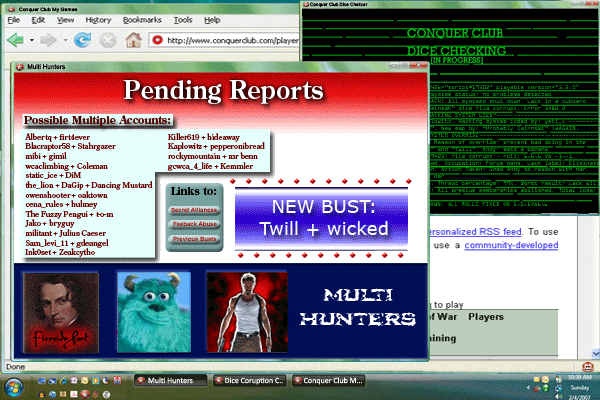The image size is (600, 400).
Task: Click the Dice Checker window title icon
Action: [306, 5]
